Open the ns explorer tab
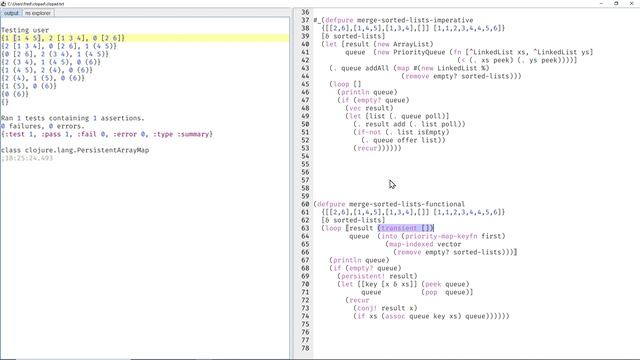 38,13
